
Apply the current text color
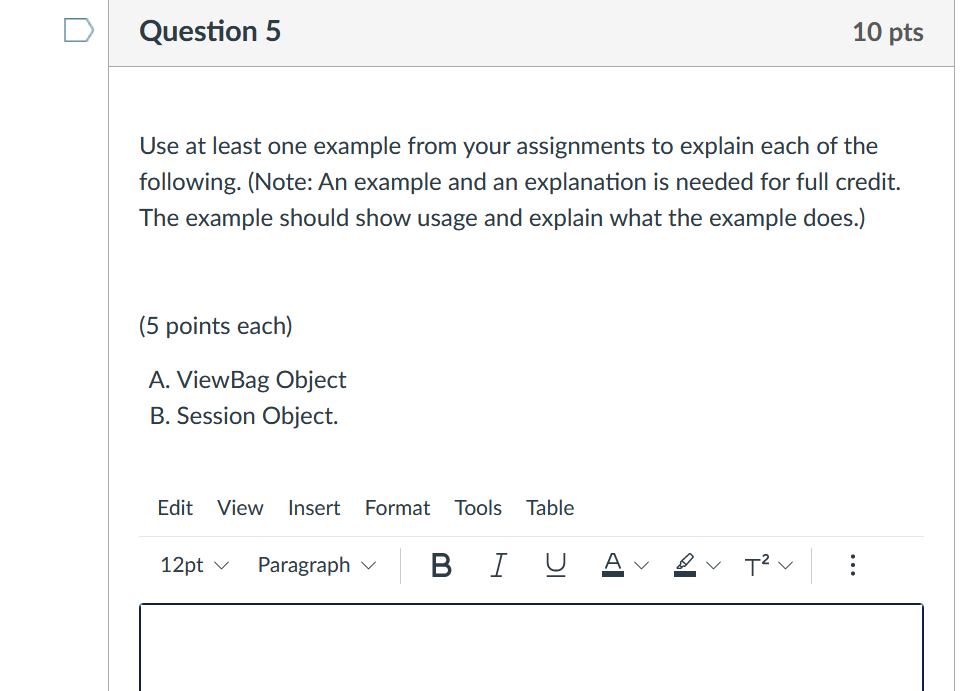612,564
